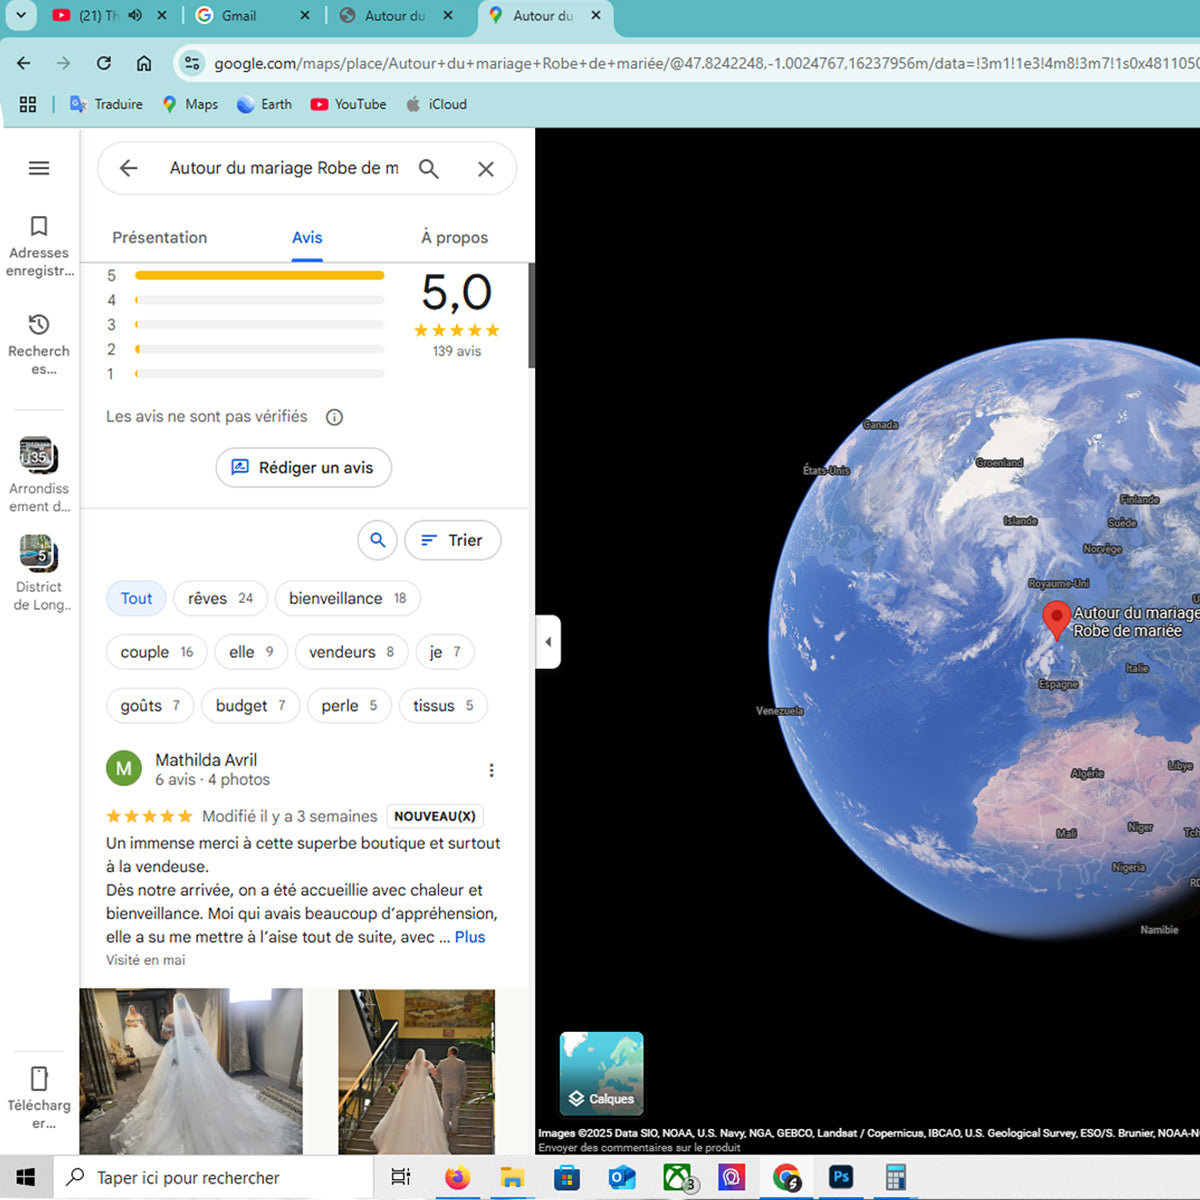Switch to the Présentation tab
This screenshot has height=1200, width=1200.
[x=160, y=238]
